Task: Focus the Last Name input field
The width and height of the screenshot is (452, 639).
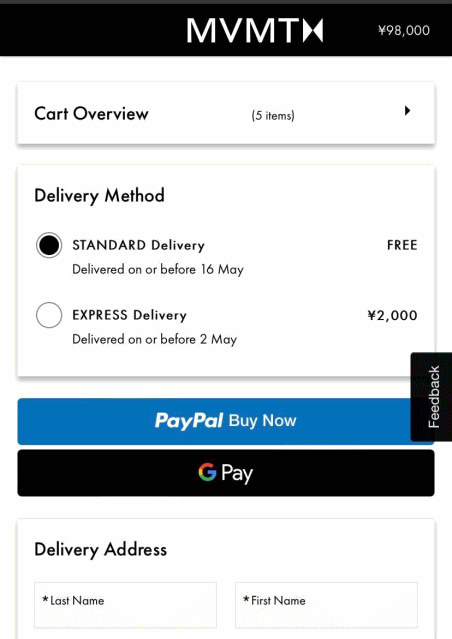Action: point(126,605)
